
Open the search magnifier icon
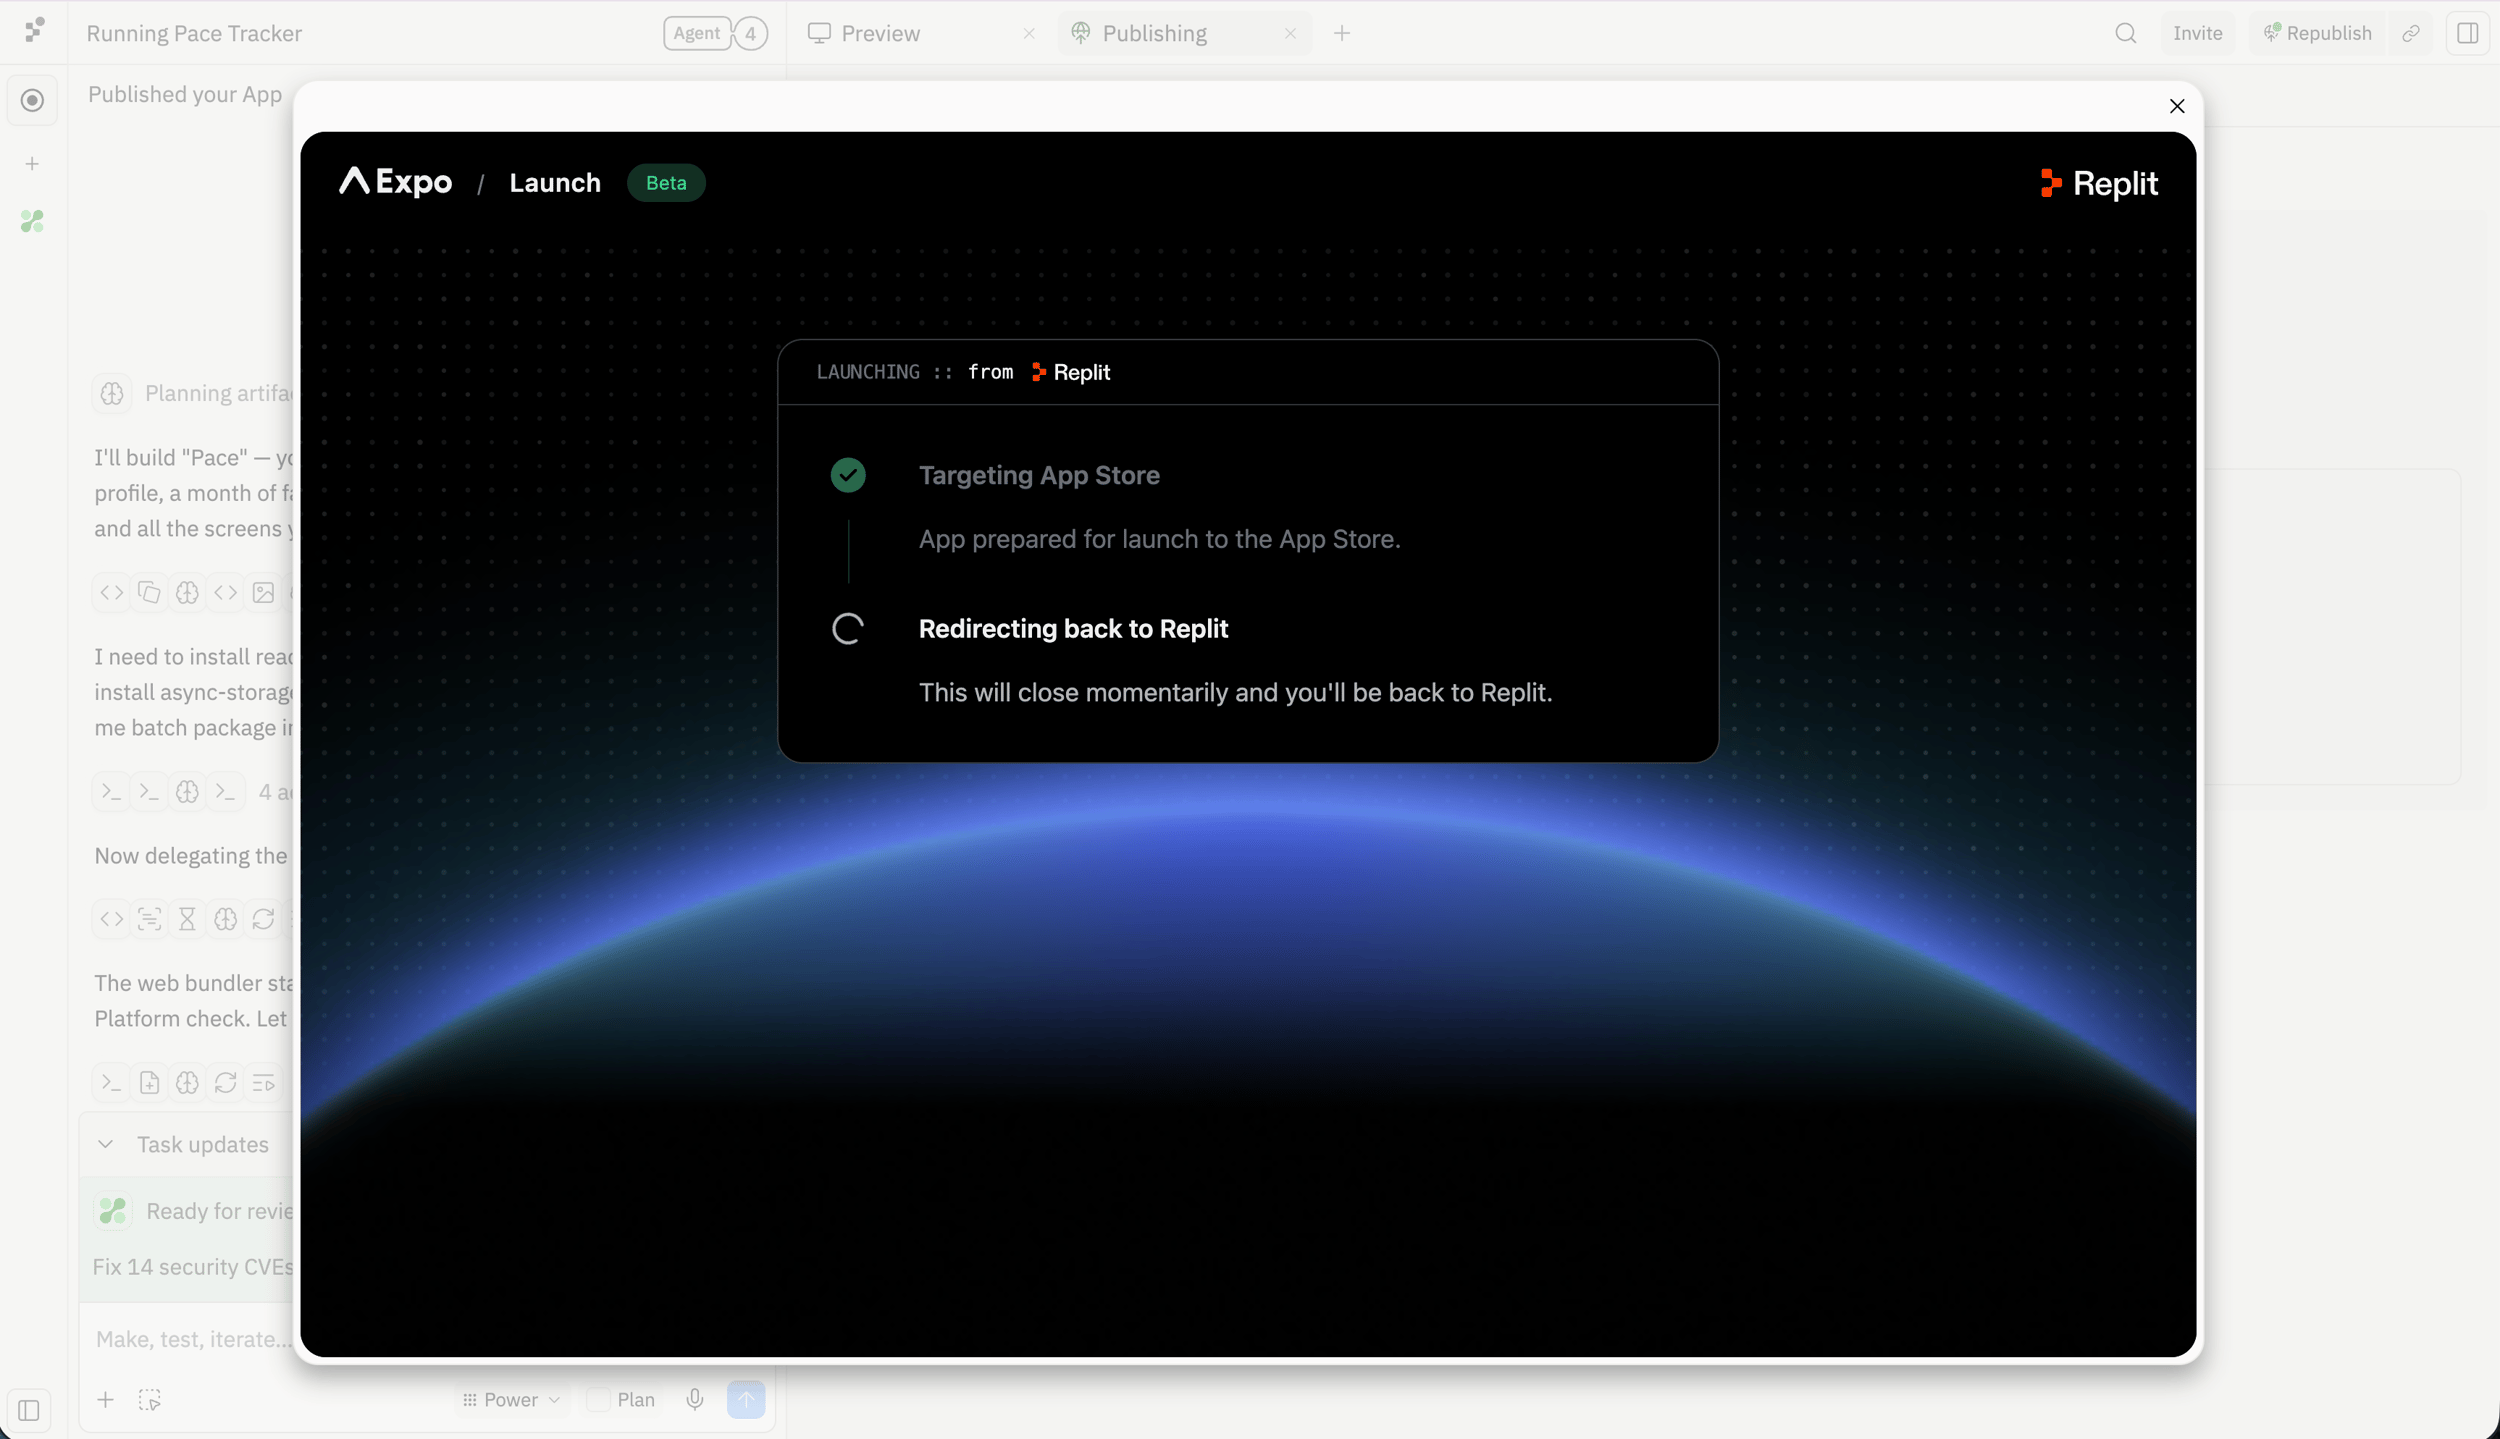[x=2126, y=33]
